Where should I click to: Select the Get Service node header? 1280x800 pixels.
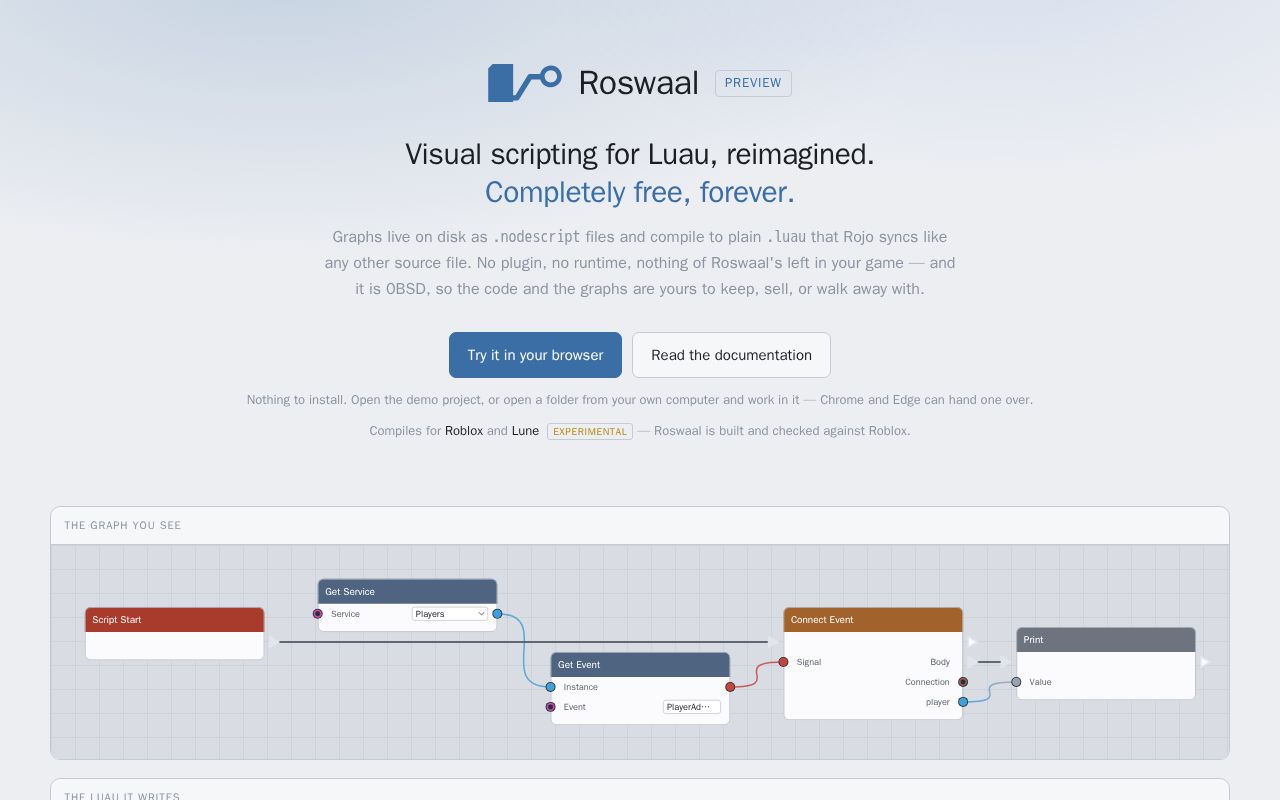click(407, 592)
